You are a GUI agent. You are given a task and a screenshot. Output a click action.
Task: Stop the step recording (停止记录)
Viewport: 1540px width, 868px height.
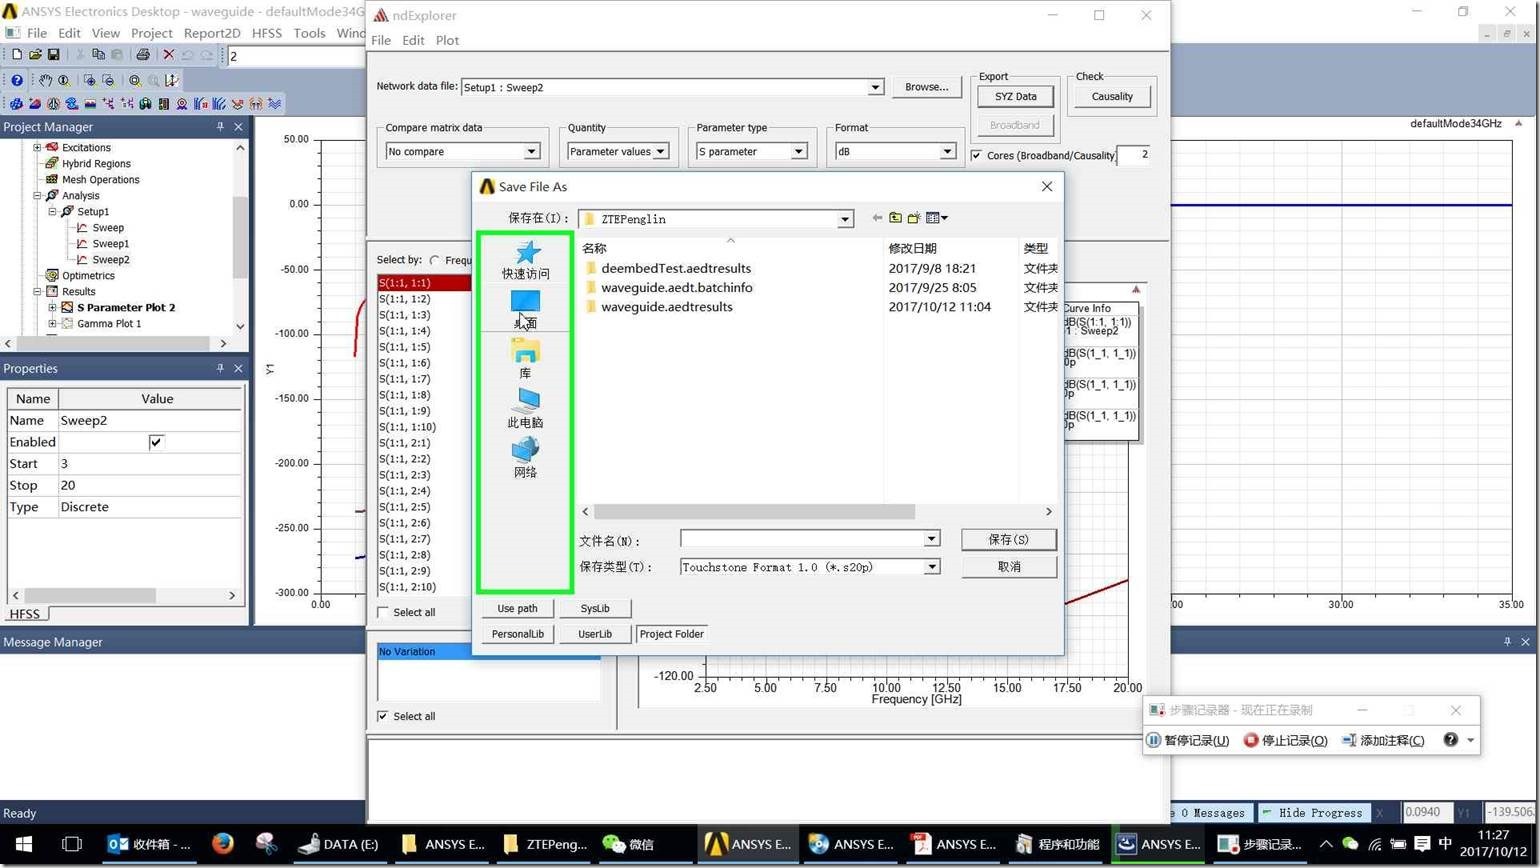(x=1285, y=740)
